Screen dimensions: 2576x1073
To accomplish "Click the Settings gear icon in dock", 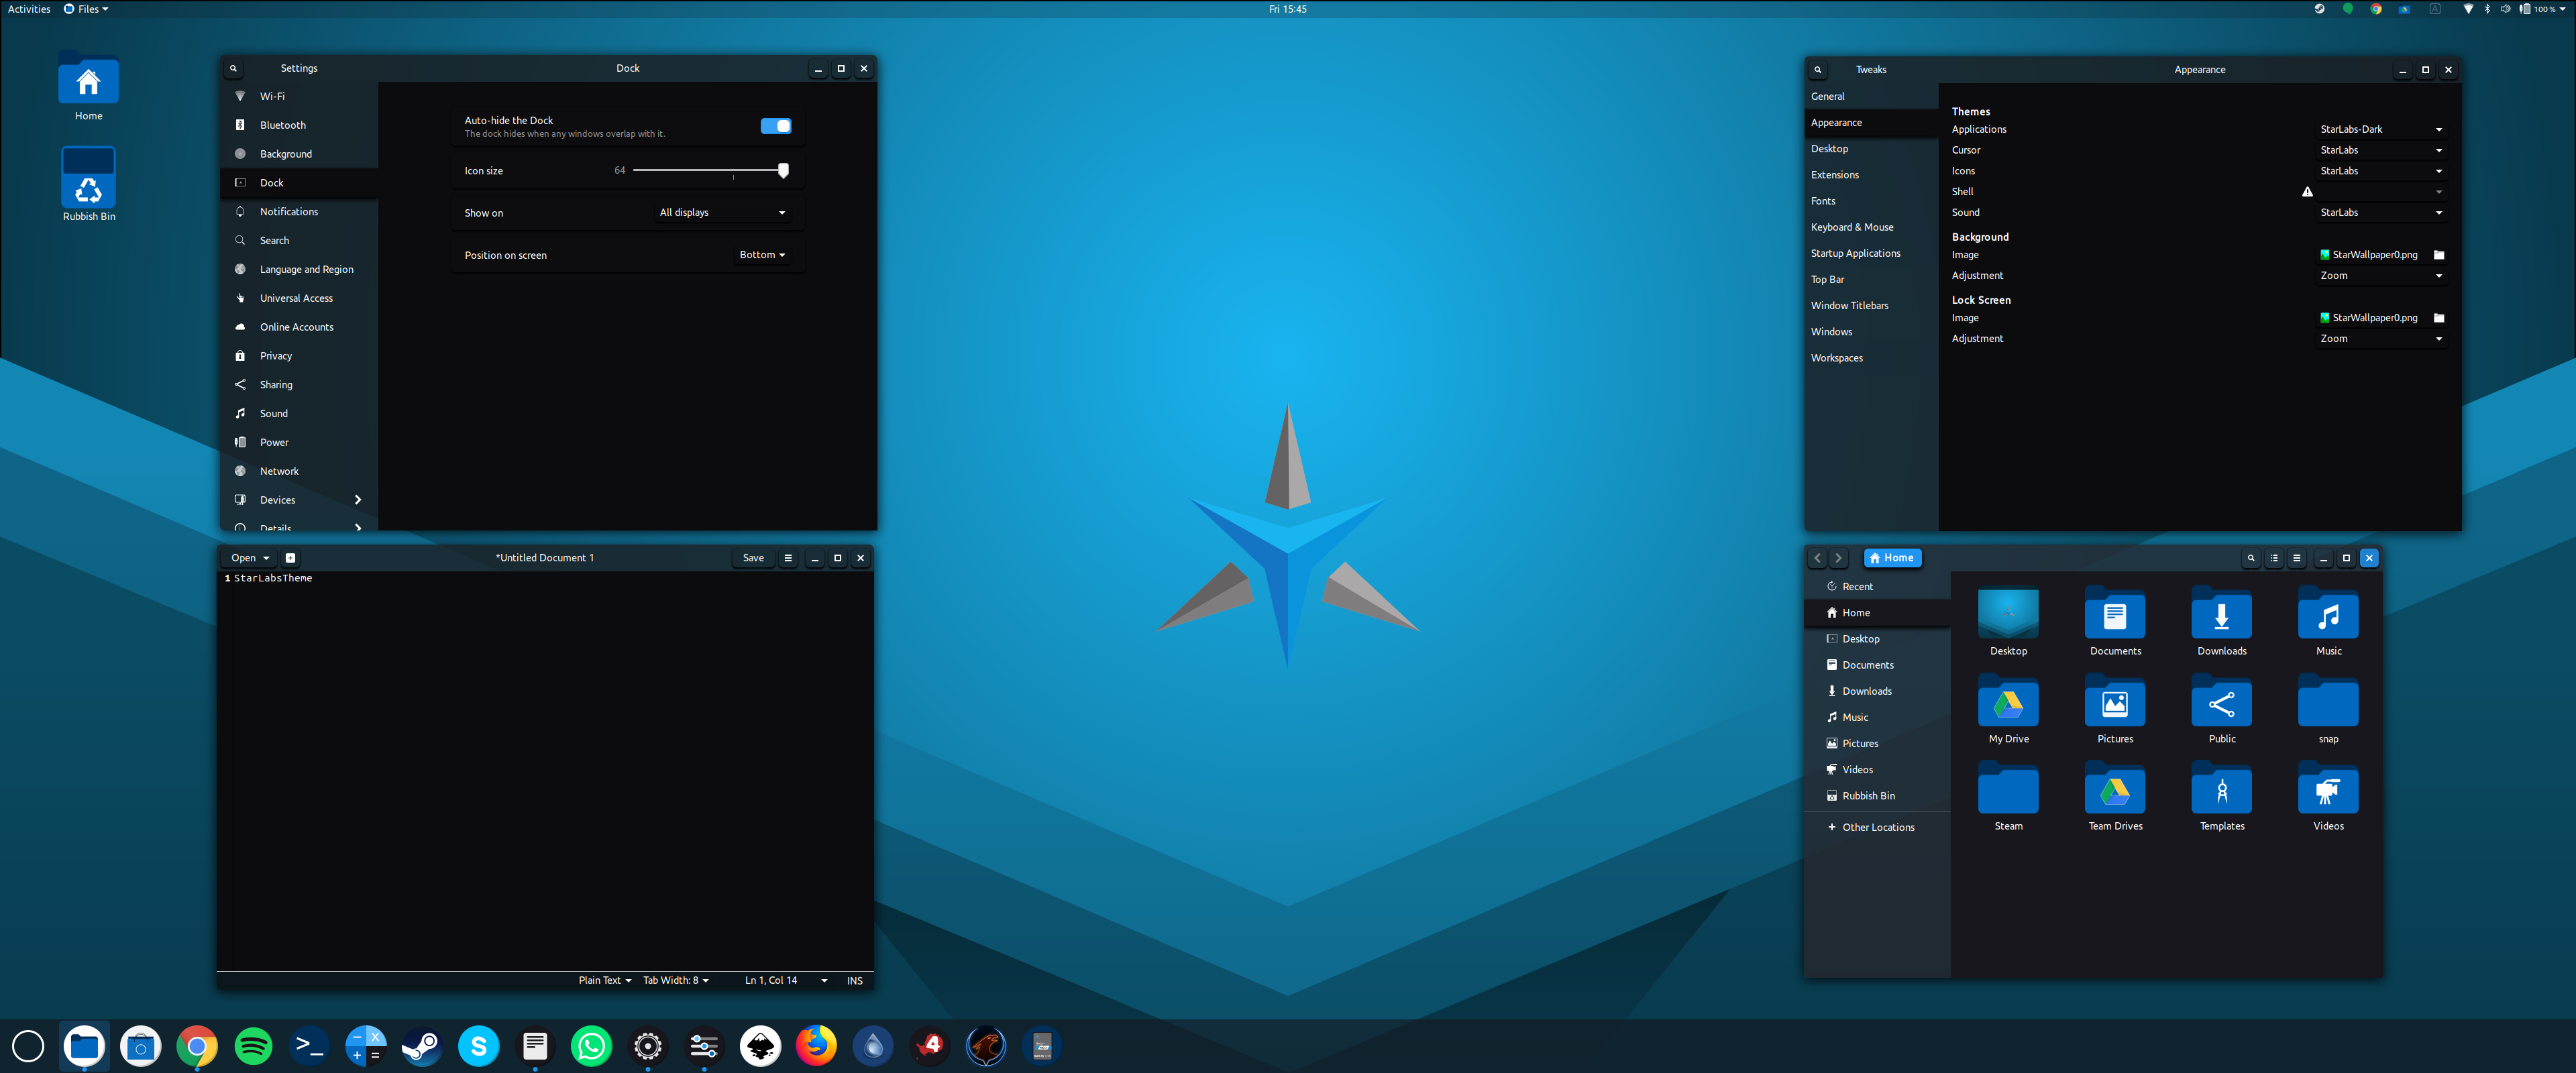I will pyautogui.click(x=648, y=1046).
